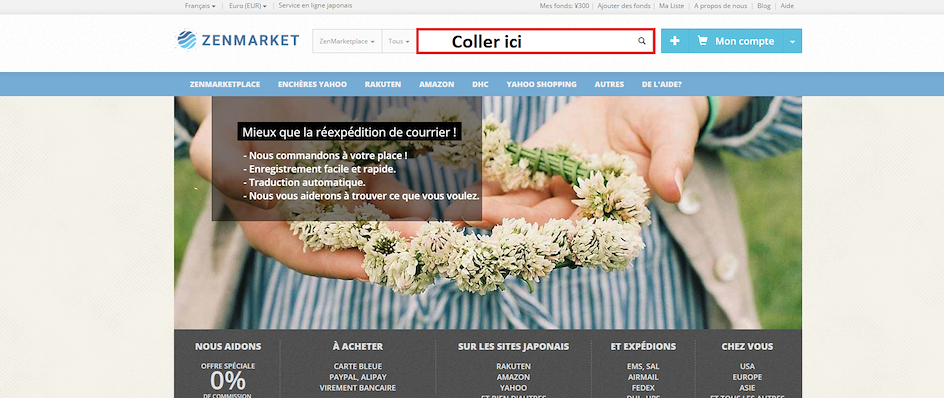
Task: Click the ET EXPÉDIONS heading
Action: point(643,347)
